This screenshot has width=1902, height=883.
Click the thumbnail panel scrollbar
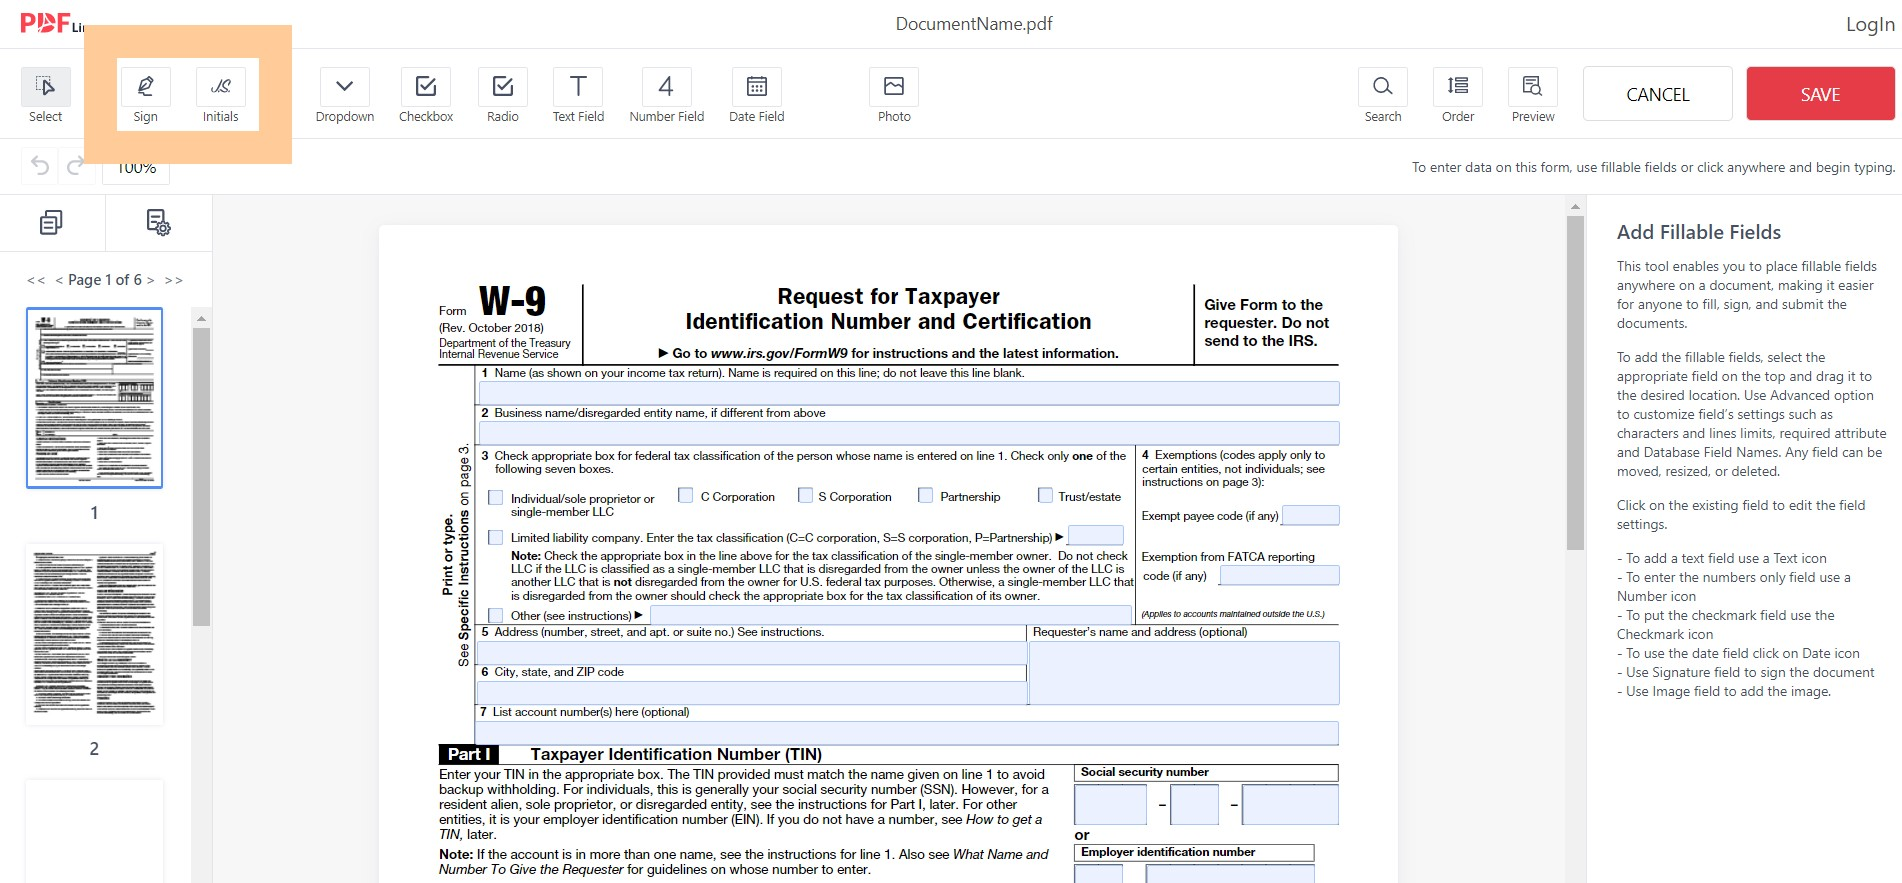tap(201, 476)
